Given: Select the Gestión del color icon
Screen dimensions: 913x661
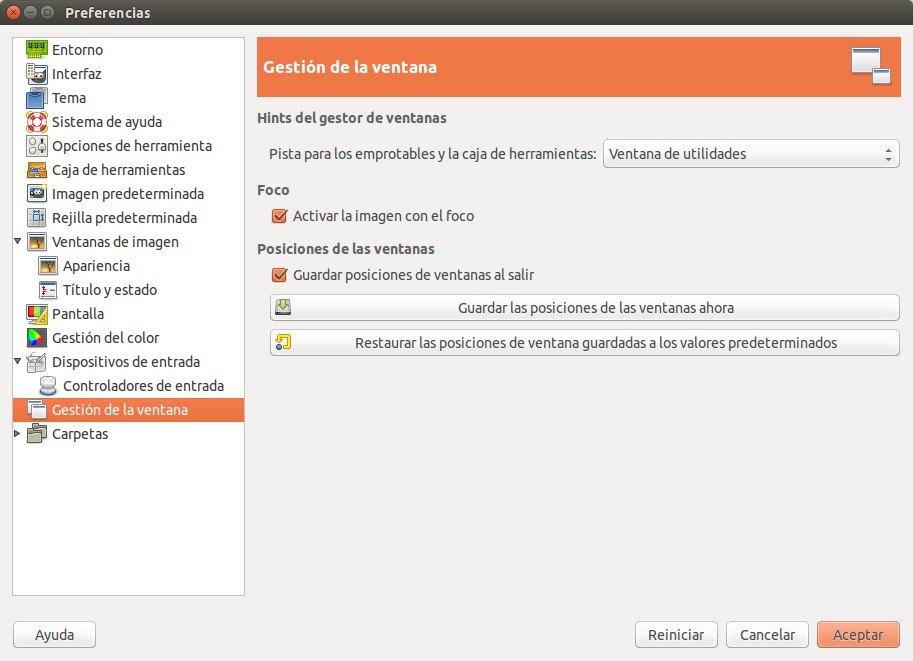Looking at the screenshot, I should click(37, 338).
